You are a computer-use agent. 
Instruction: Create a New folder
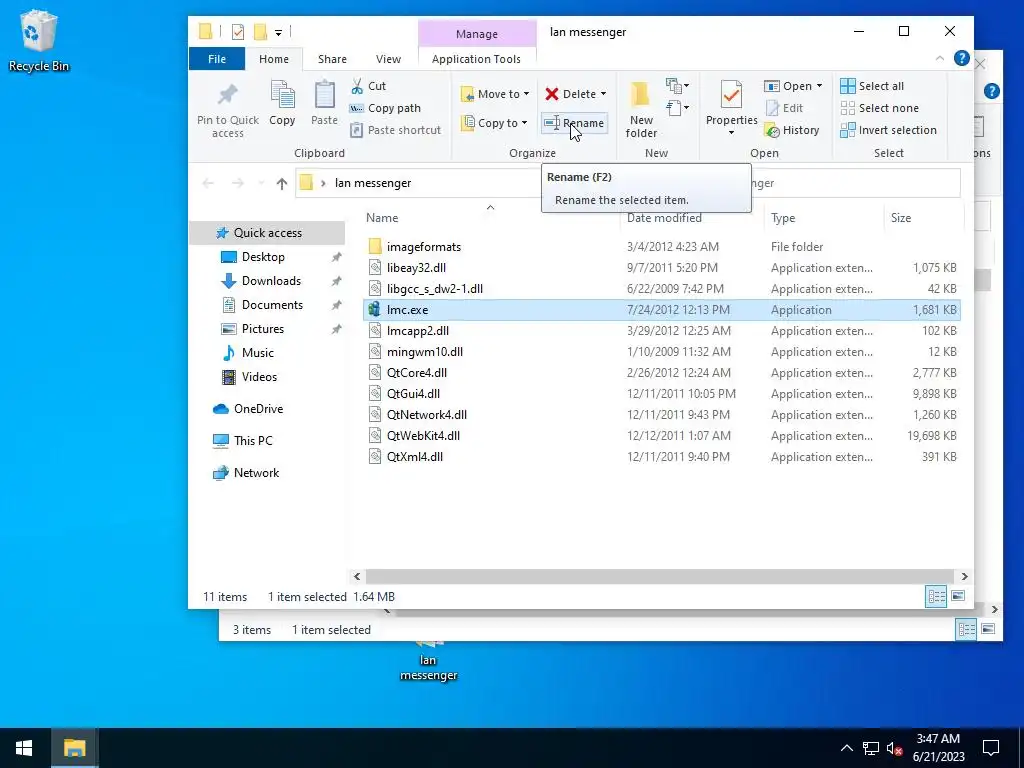641,109
